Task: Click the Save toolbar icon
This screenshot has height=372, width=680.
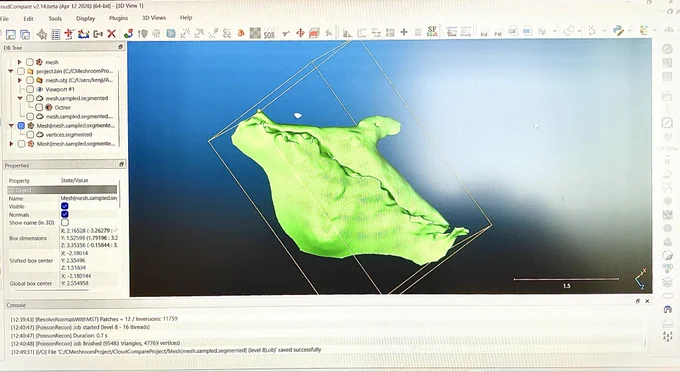Action: pos(11,34)
